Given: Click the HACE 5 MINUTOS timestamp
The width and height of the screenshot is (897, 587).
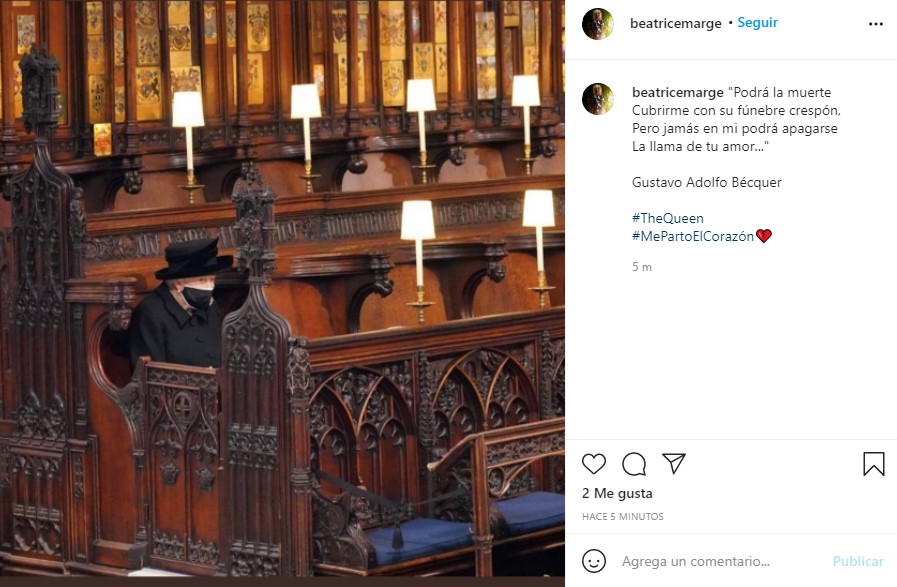Looking at the screenshot, I should click(x=623, y=517).
